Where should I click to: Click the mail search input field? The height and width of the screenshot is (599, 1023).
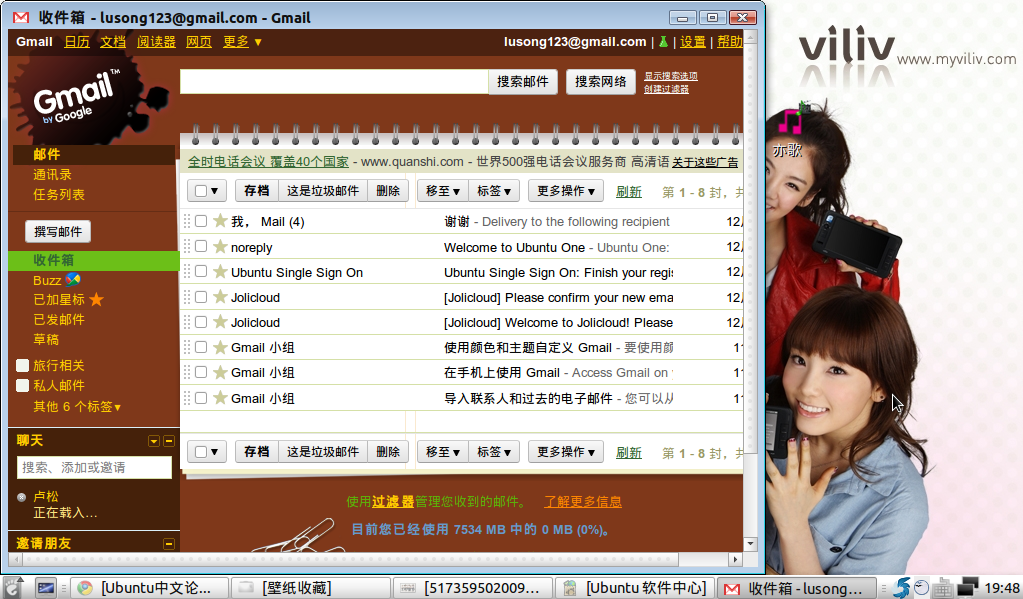pyautogui.click(x=334, y=82)
